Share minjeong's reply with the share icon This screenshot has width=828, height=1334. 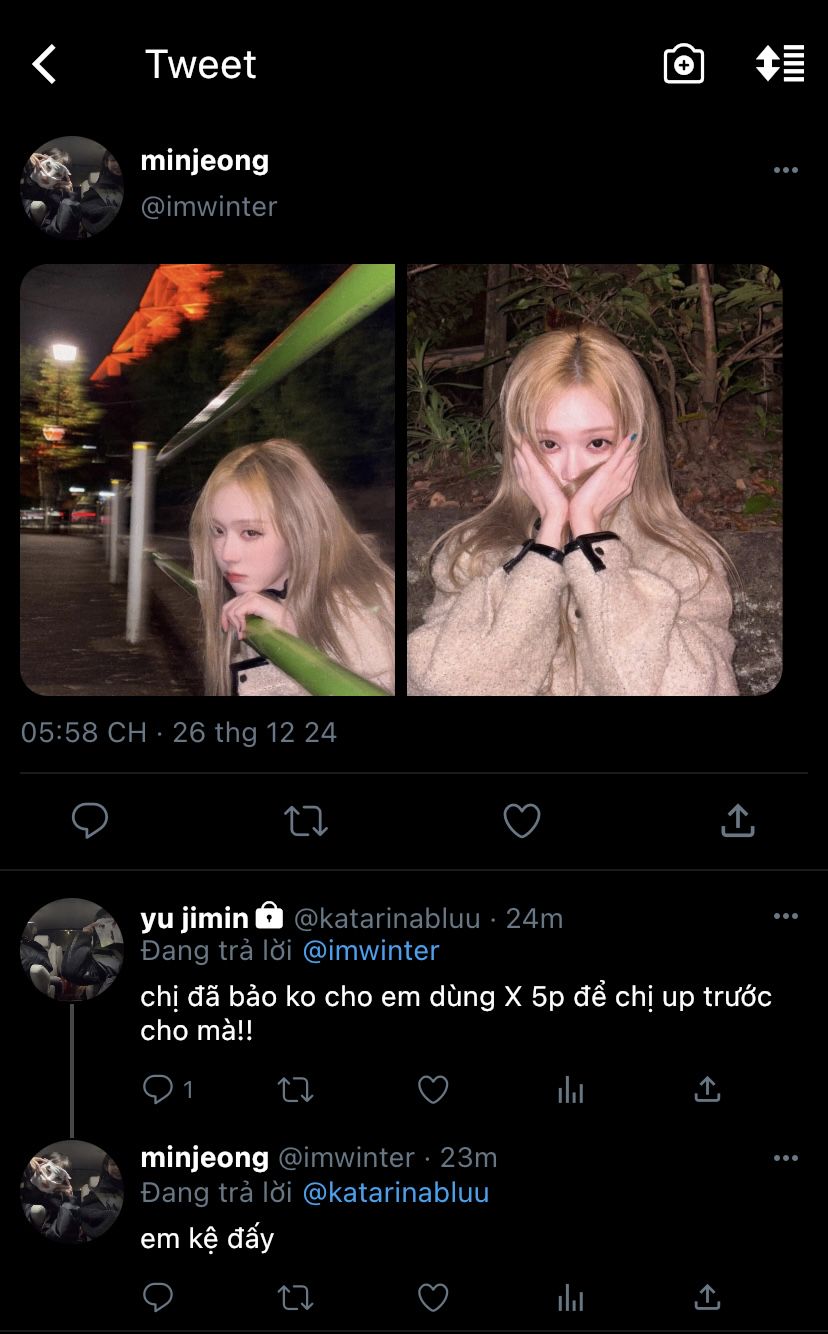(x=707, y=1298)
